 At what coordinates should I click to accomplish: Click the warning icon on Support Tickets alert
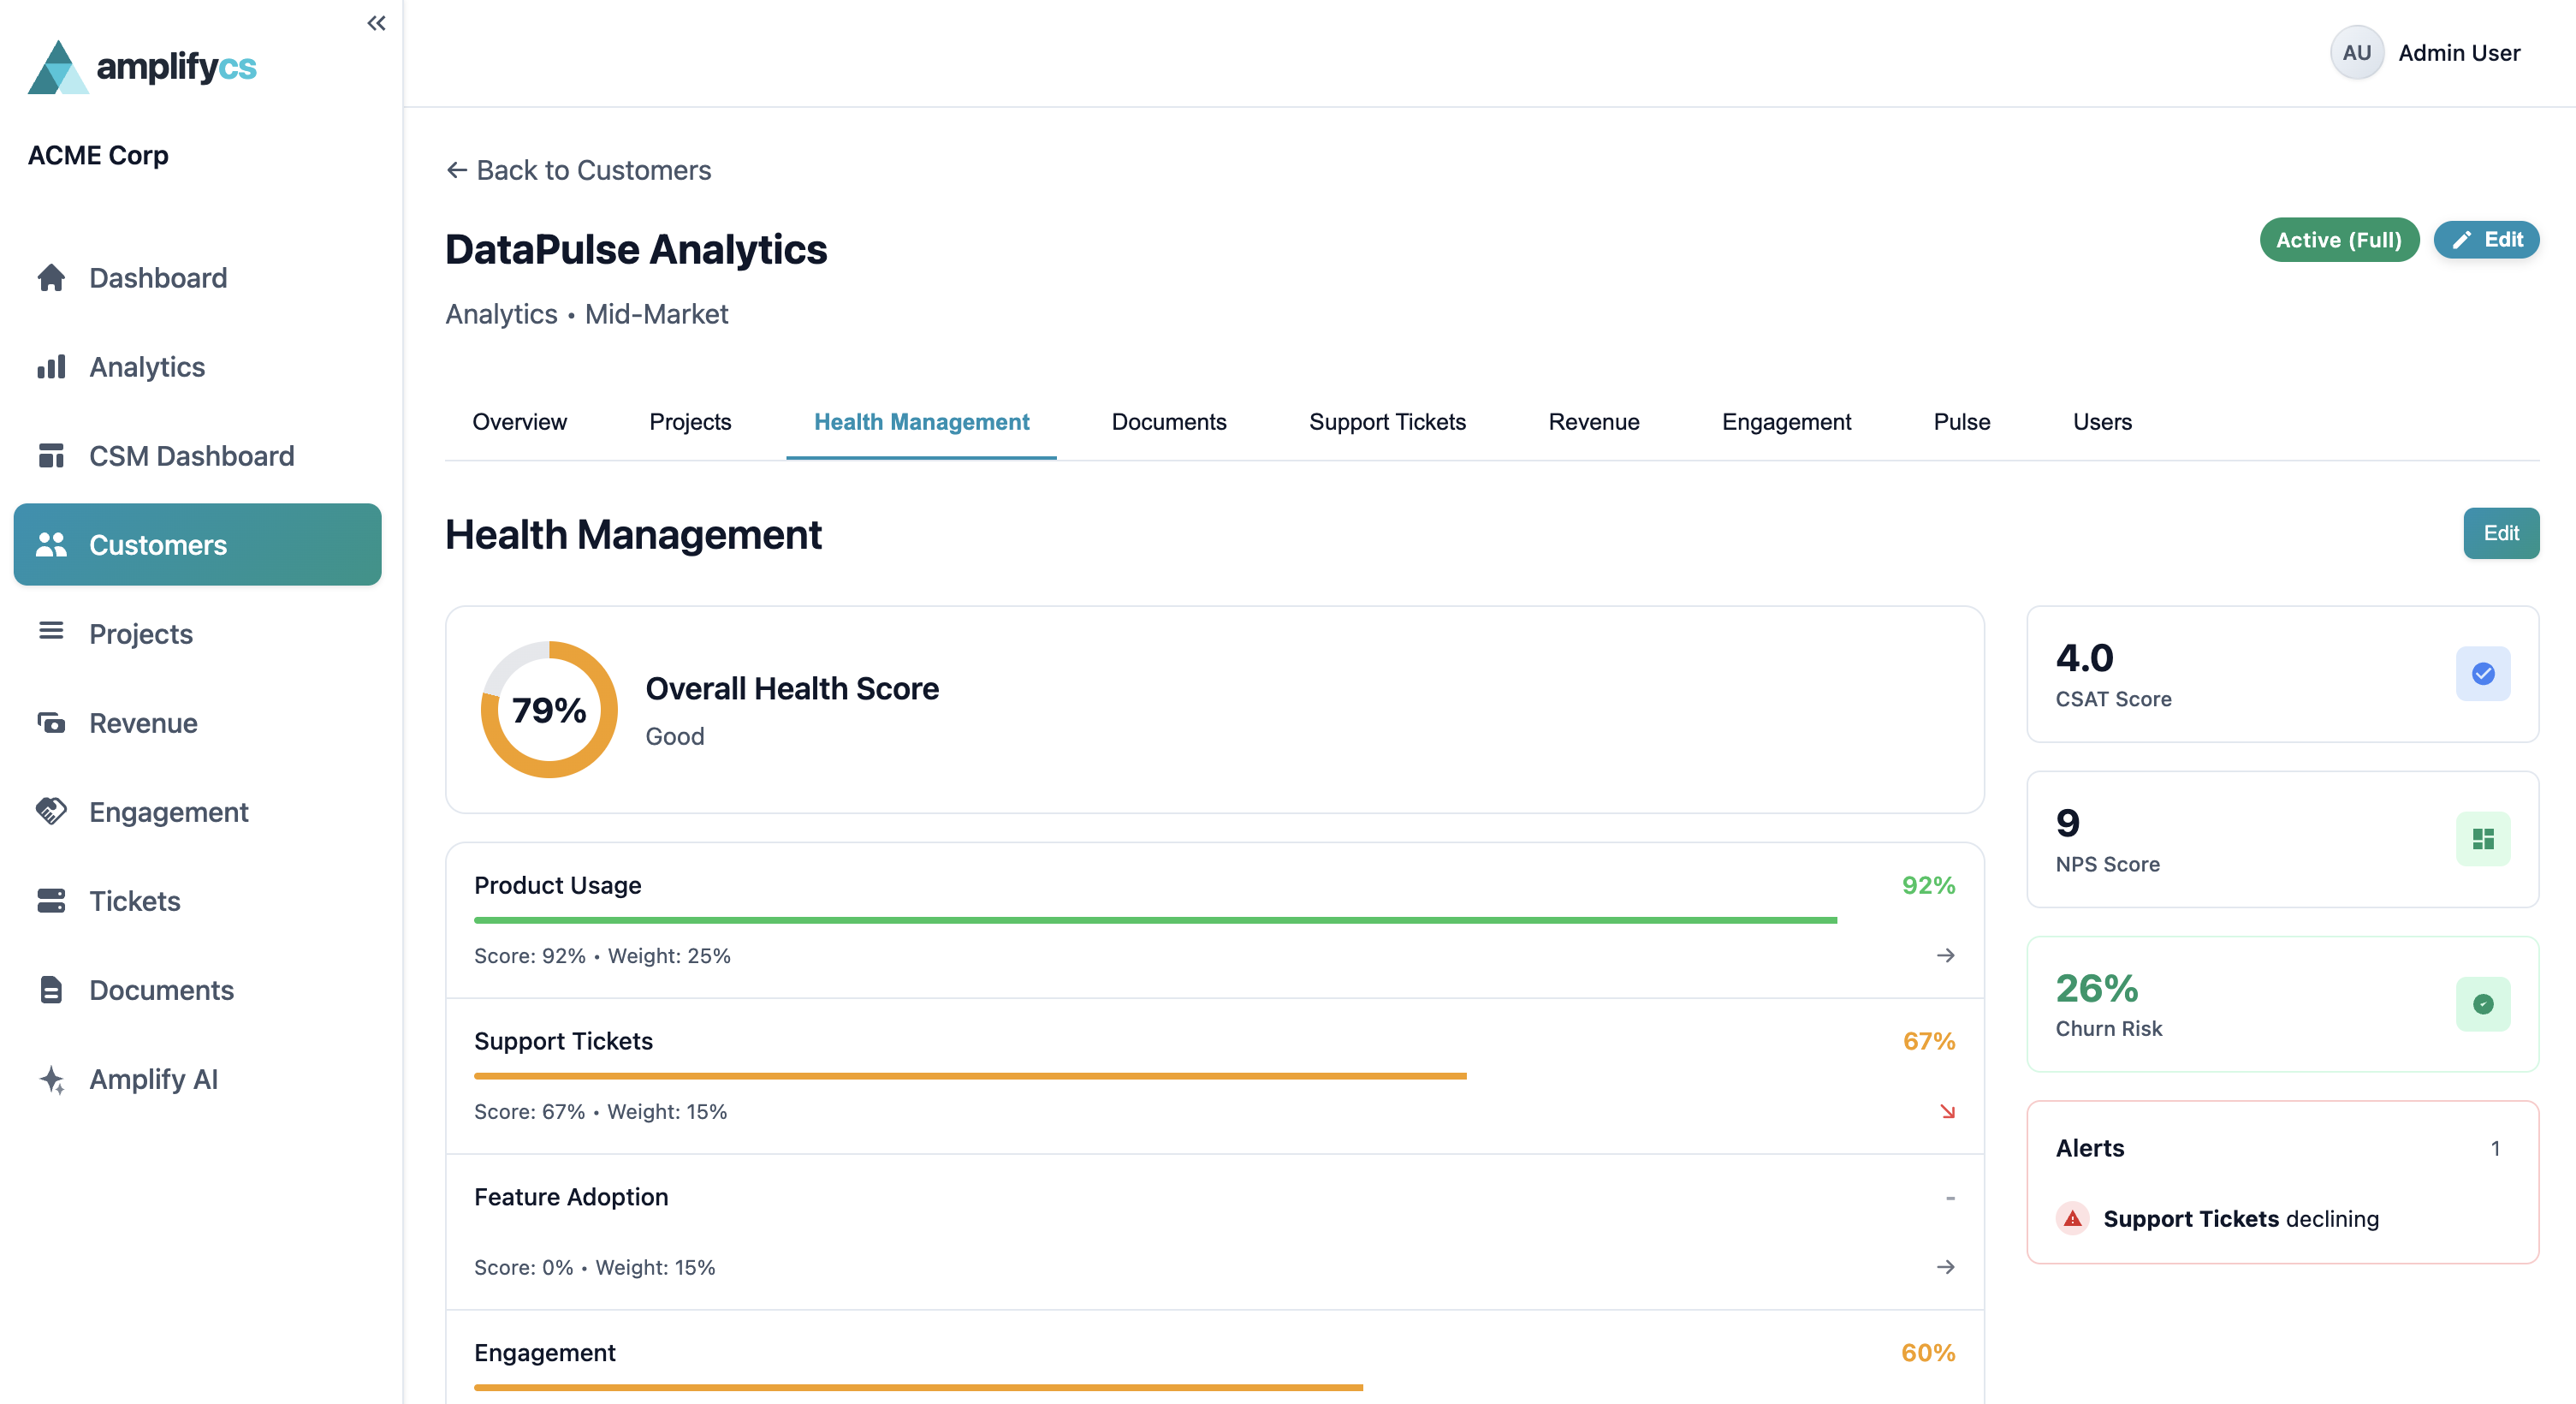2072,1218
